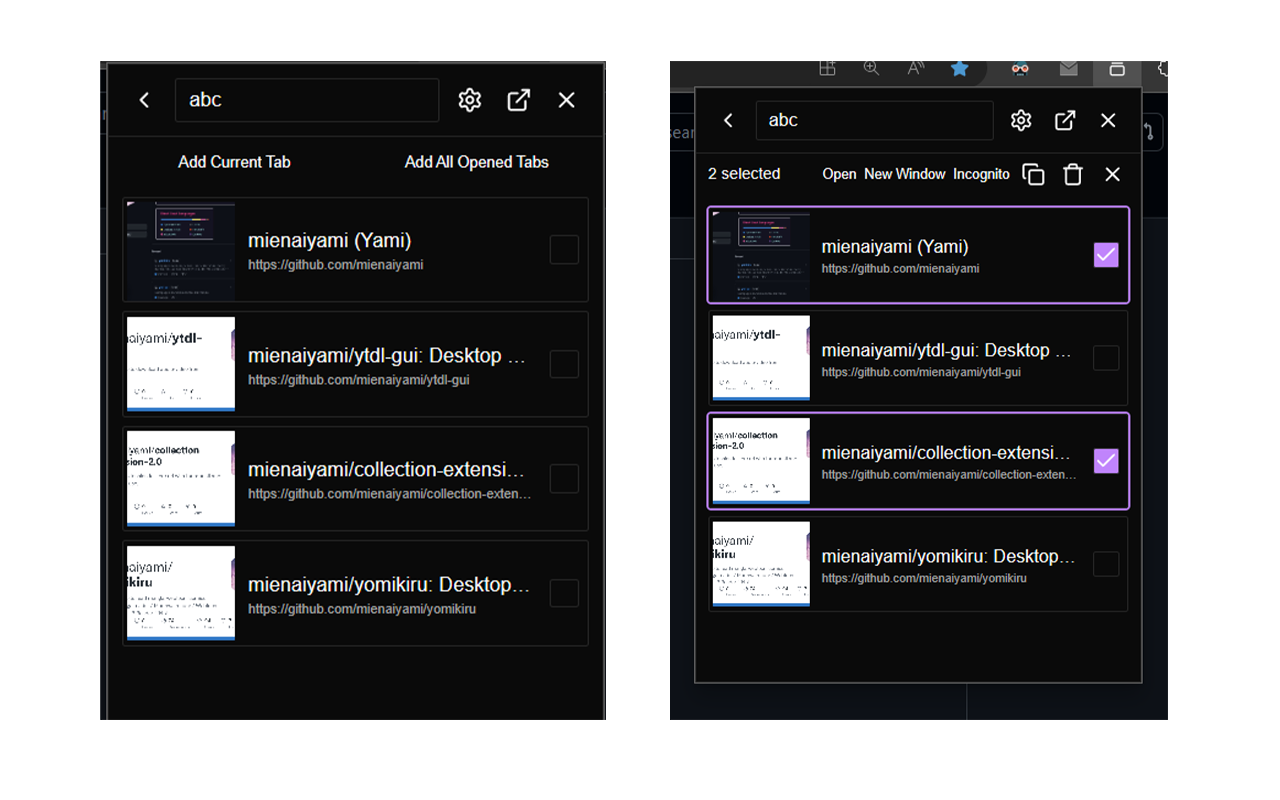Click the ytdl-gui thumbnail in the left popup
The width and height of the screenshot is (1280, 800).
click(x=181, y=364)
